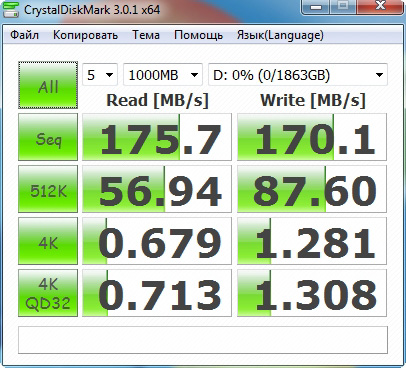Click the Seq write result 170.1
This screenshot has width=406, height=368.
click(312, 137)
